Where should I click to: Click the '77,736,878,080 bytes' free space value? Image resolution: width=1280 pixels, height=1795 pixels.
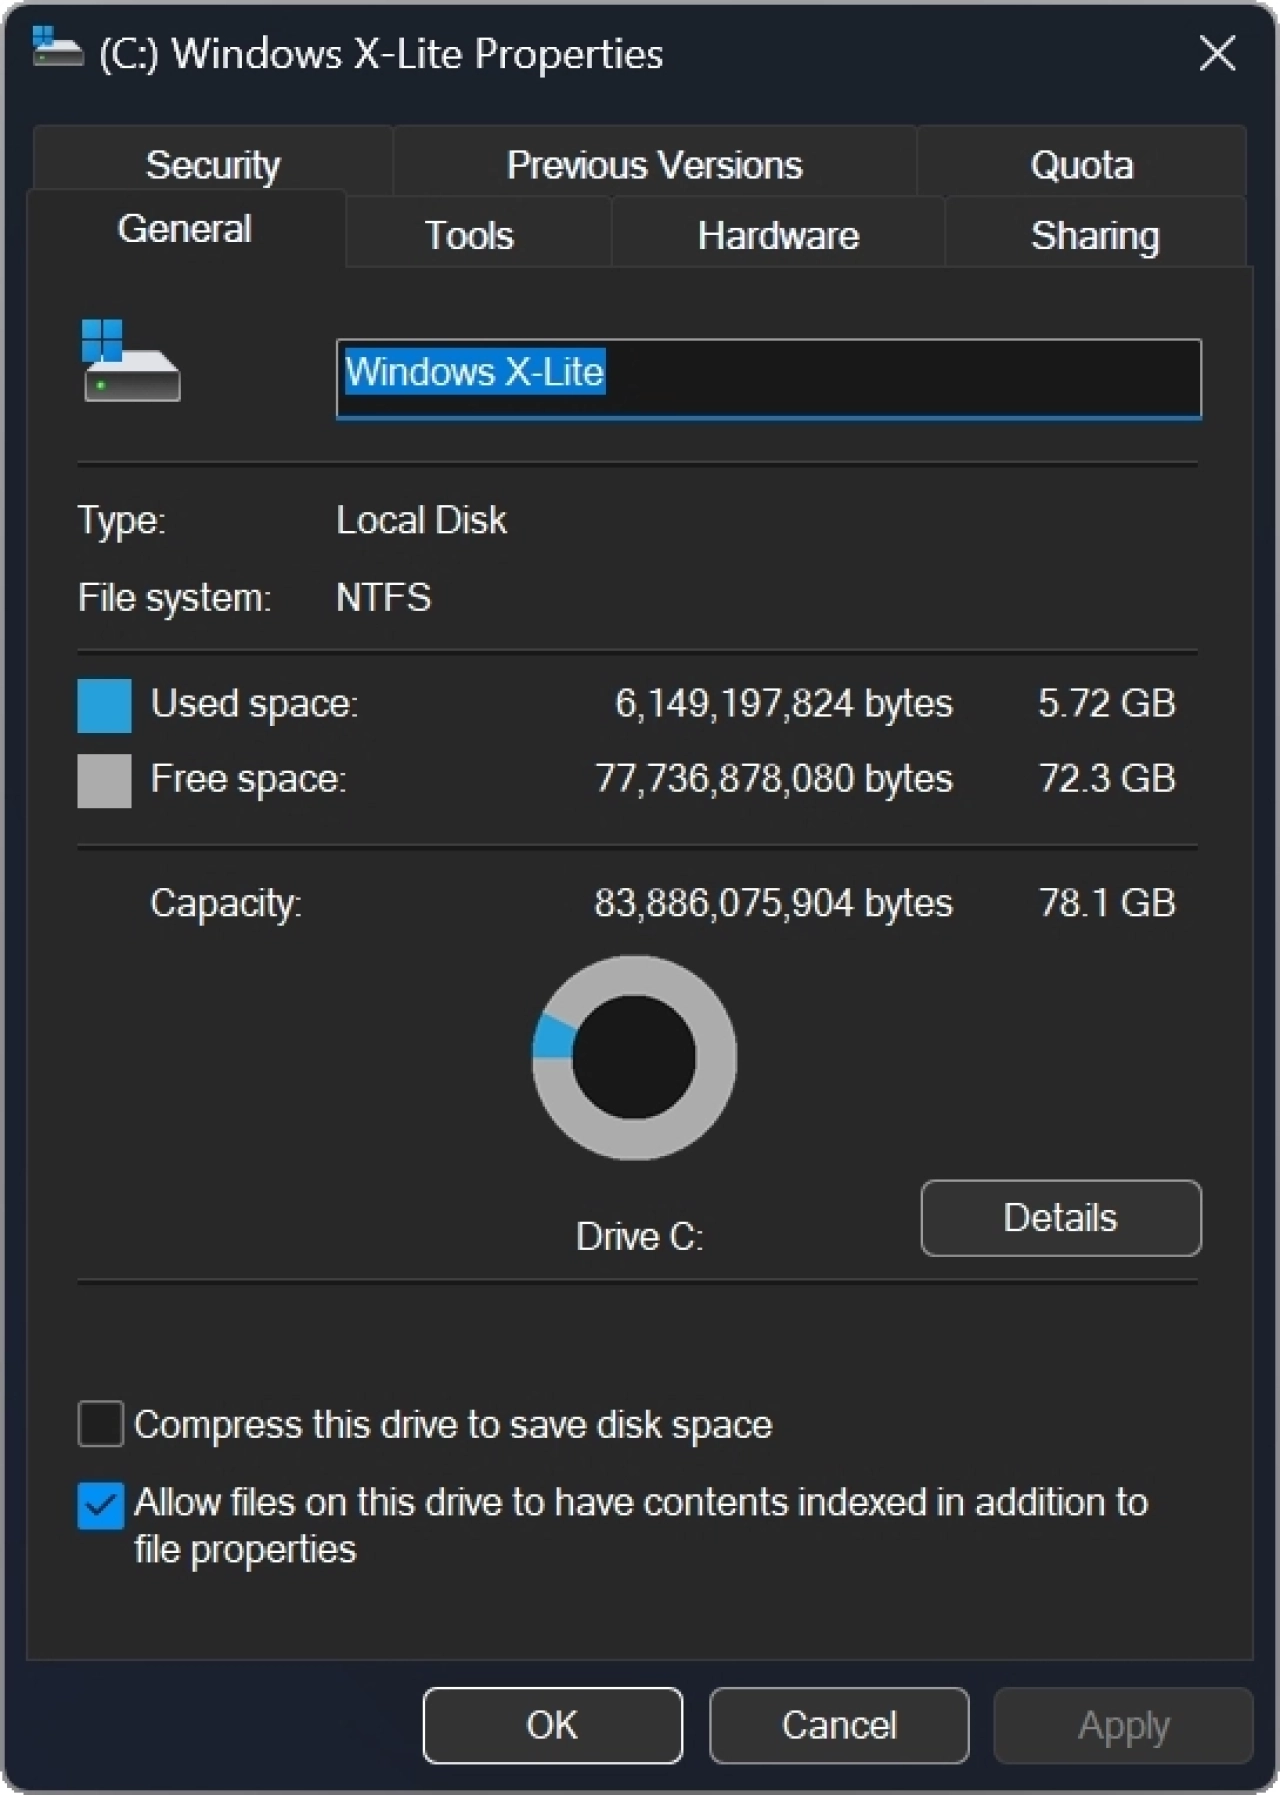click(774, 778)
